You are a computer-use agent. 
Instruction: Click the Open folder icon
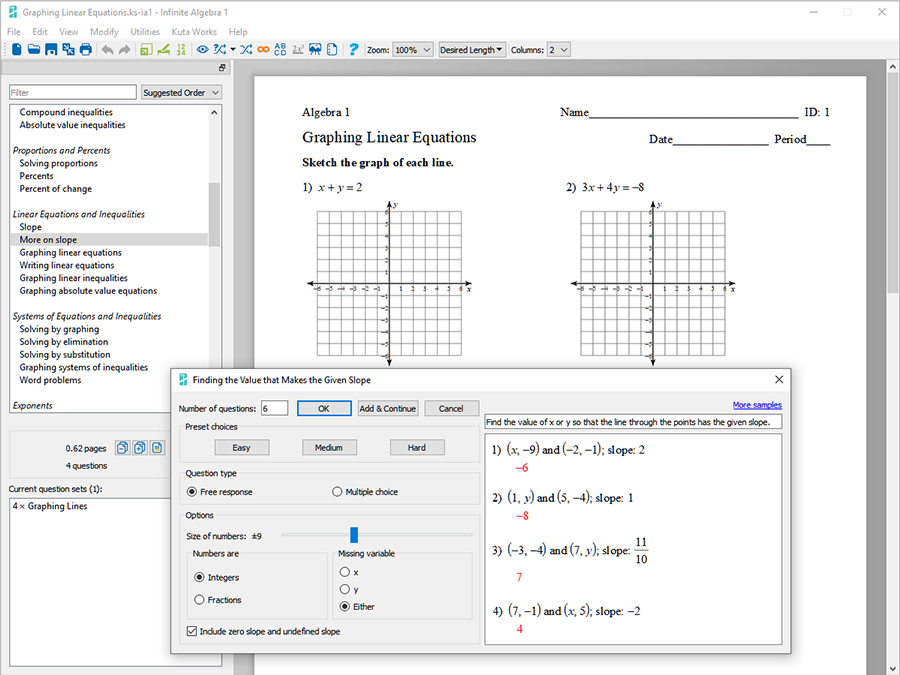click(x=34, y=50)
